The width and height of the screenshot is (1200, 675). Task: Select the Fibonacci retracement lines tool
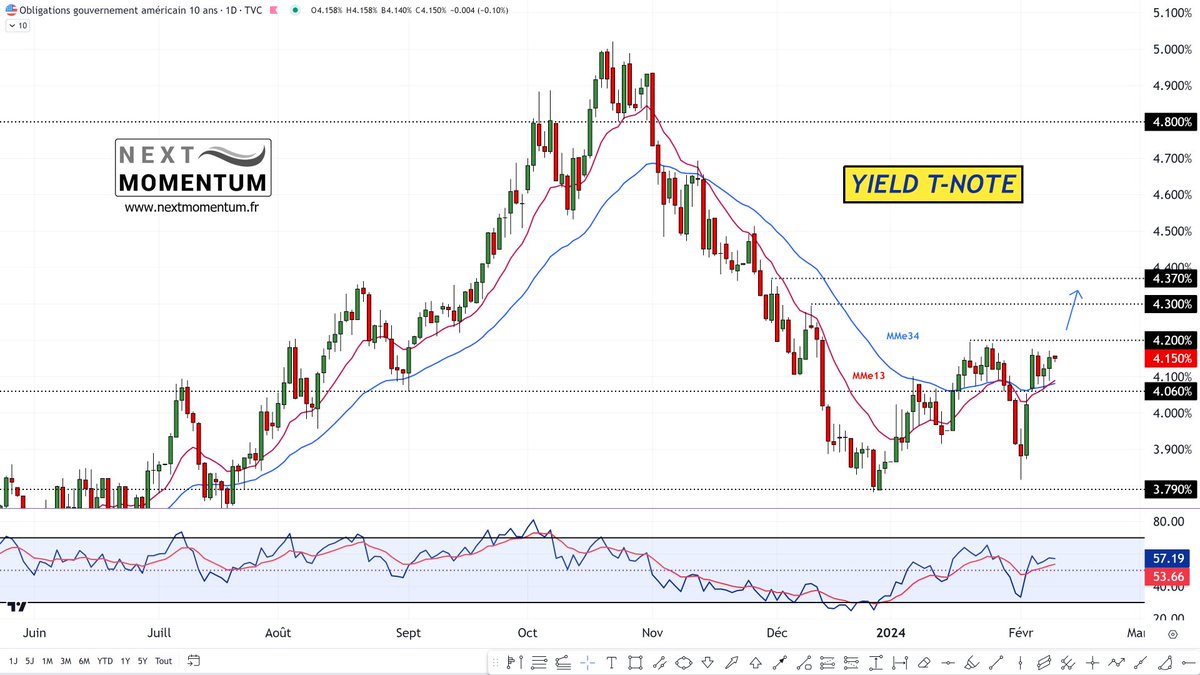[x=538, y=662]
